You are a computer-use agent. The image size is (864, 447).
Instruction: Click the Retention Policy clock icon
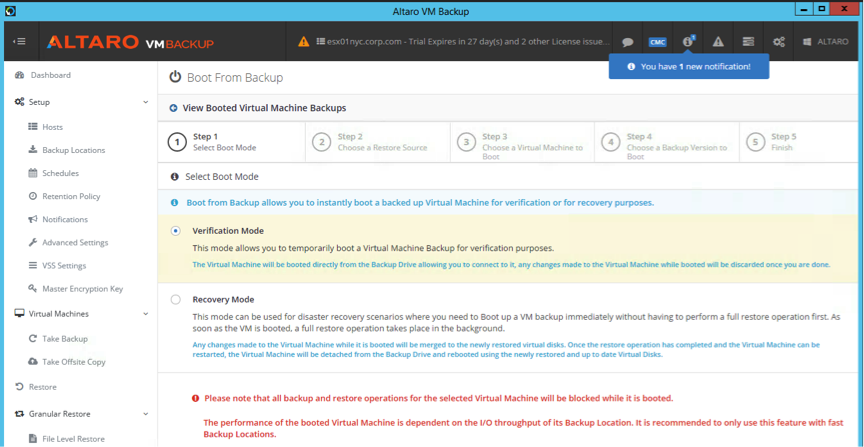(x=33, y=196)
